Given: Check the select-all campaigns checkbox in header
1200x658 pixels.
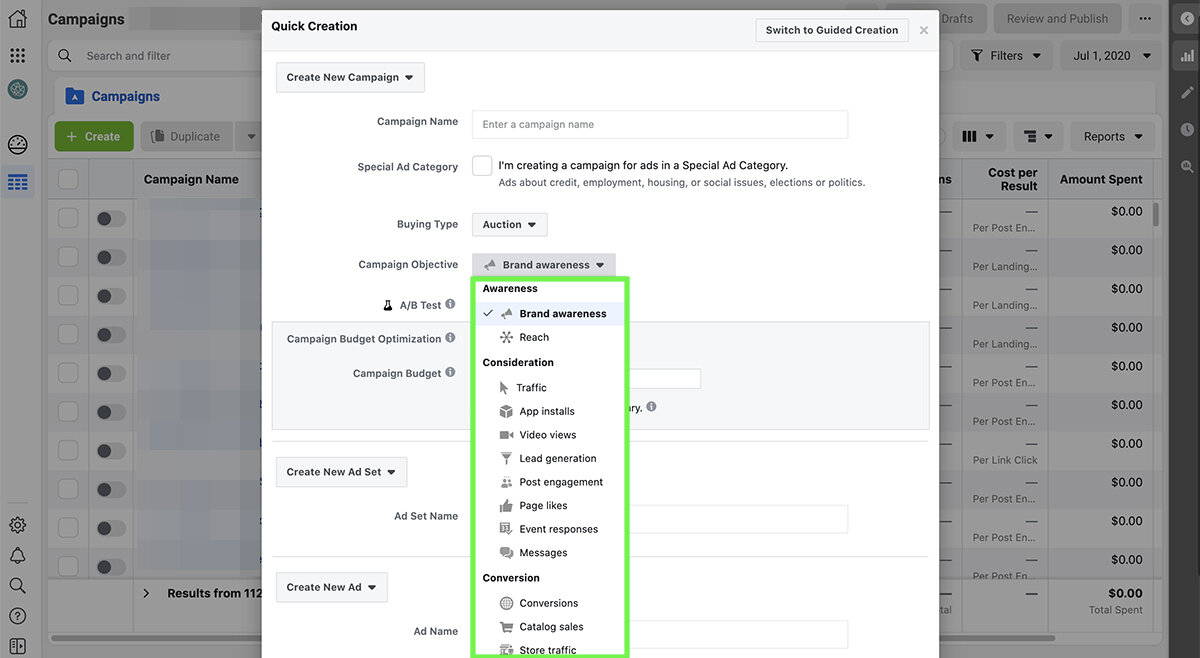Looking at the screenshot, I should 67,178.
